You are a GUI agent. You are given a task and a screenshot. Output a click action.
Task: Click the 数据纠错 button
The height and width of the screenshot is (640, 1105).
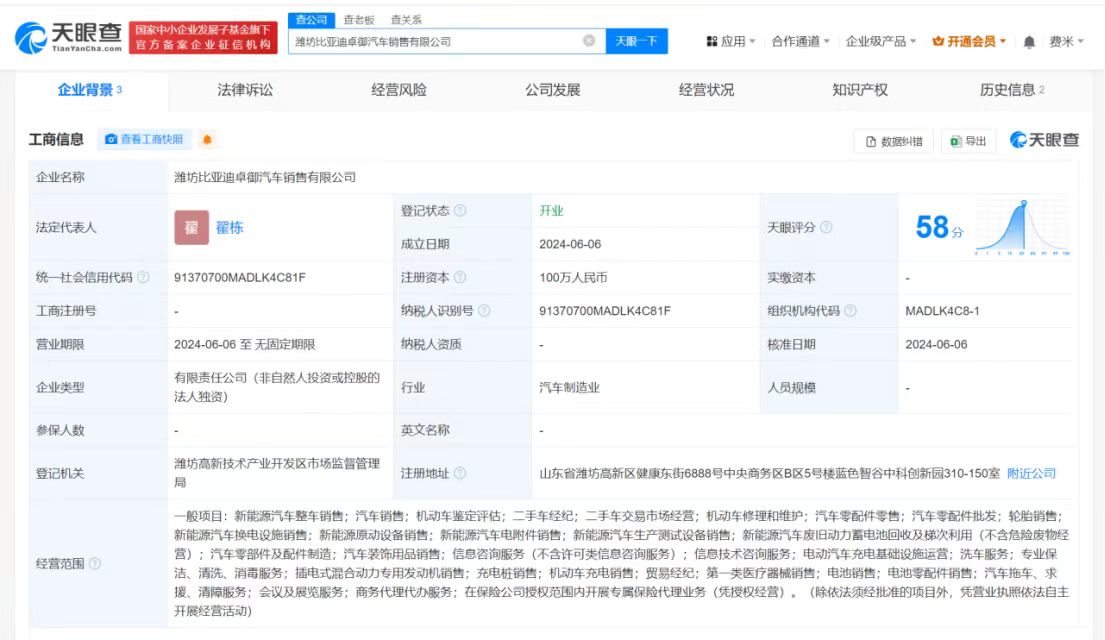pyautogui.click(x=894, y=141)
